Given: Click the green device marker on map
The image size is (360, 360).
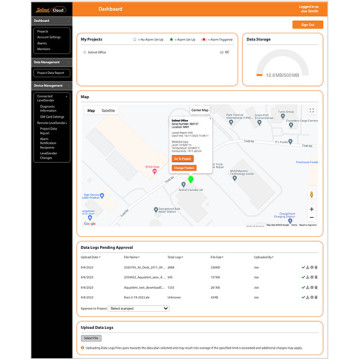Looking at the screenshot, I should tap(191, 180).
